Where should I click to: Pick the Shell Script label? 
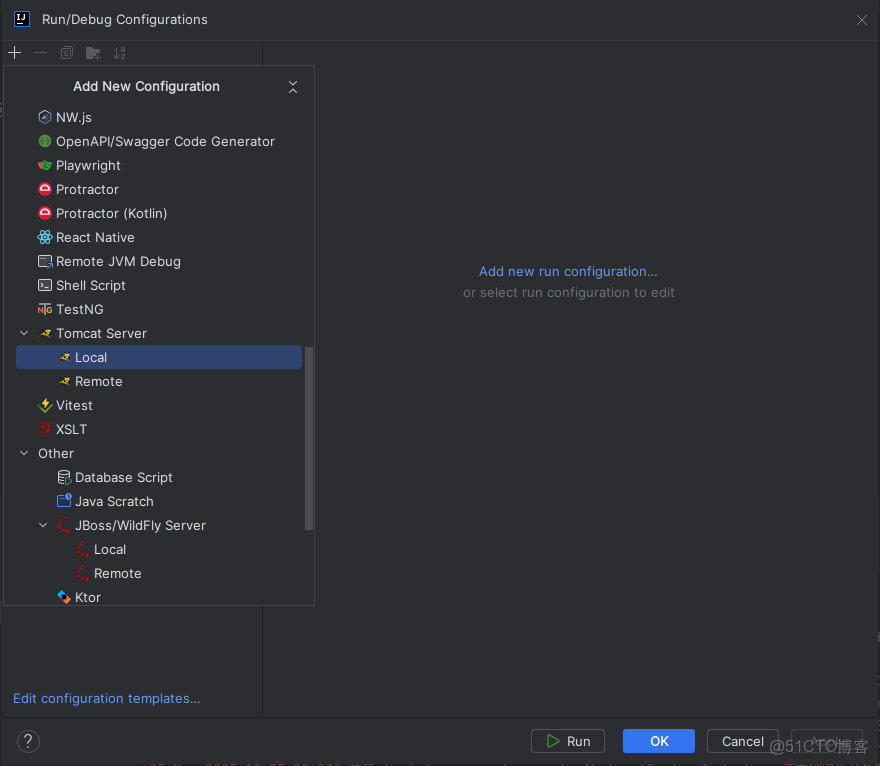90,286
